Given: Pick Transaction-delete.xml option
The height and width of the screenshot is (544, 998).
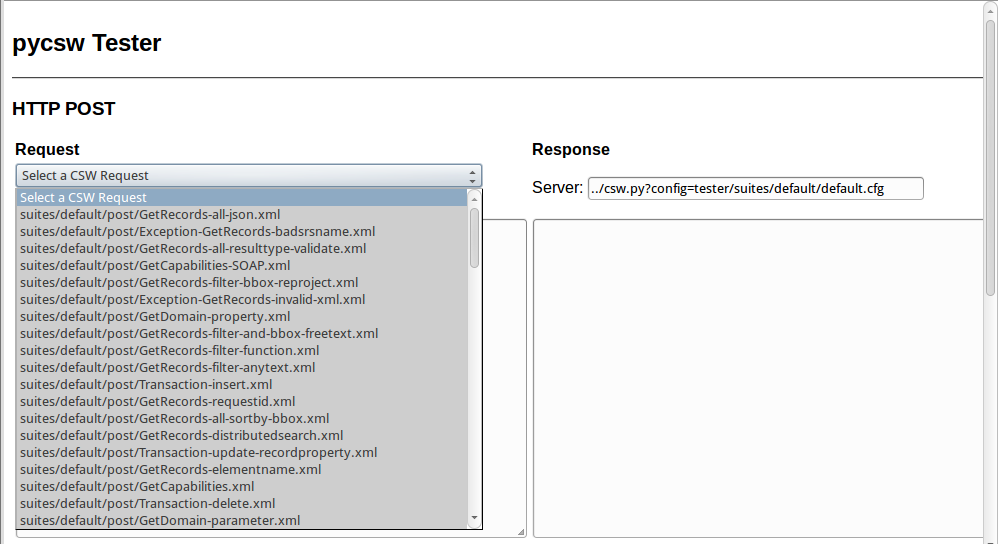Looking at the screenshot, I should click(x=242, y=503).
